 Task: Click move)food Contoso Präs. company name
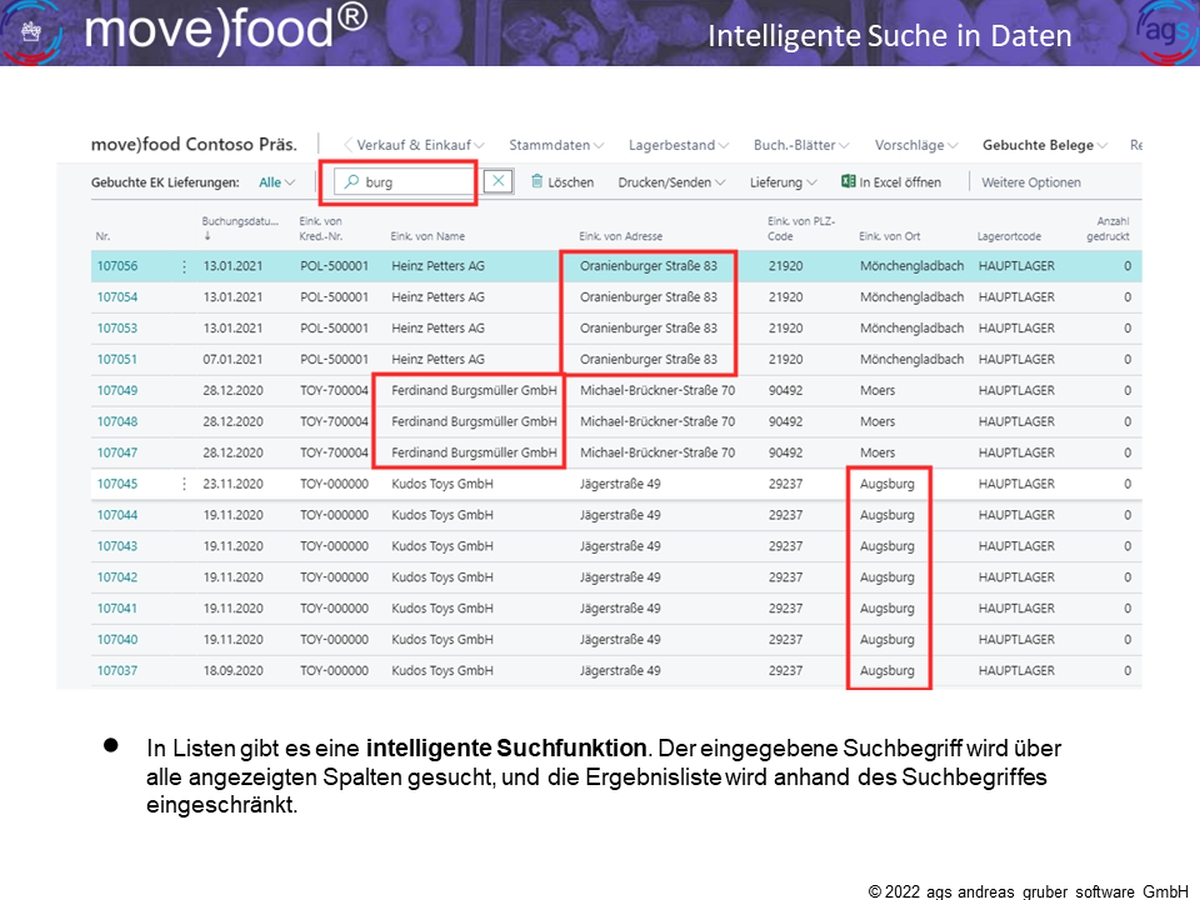click(194, 144)
